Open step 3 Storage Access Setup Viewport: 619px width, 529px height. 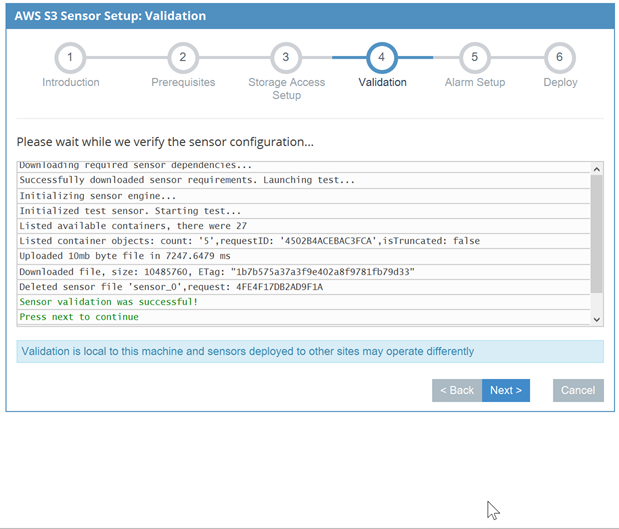286,58
